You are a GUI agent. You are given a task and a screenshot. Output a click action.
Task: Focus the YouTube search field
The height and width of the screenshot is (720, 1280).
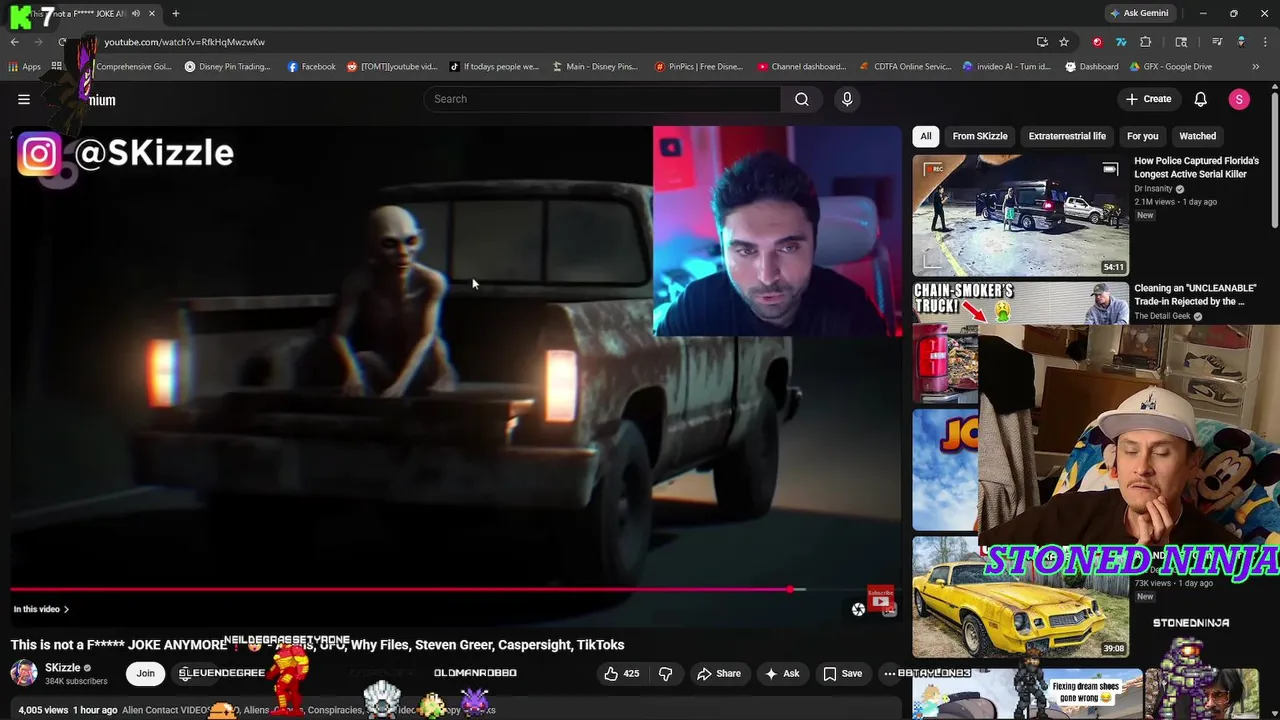tap(602, 99)
